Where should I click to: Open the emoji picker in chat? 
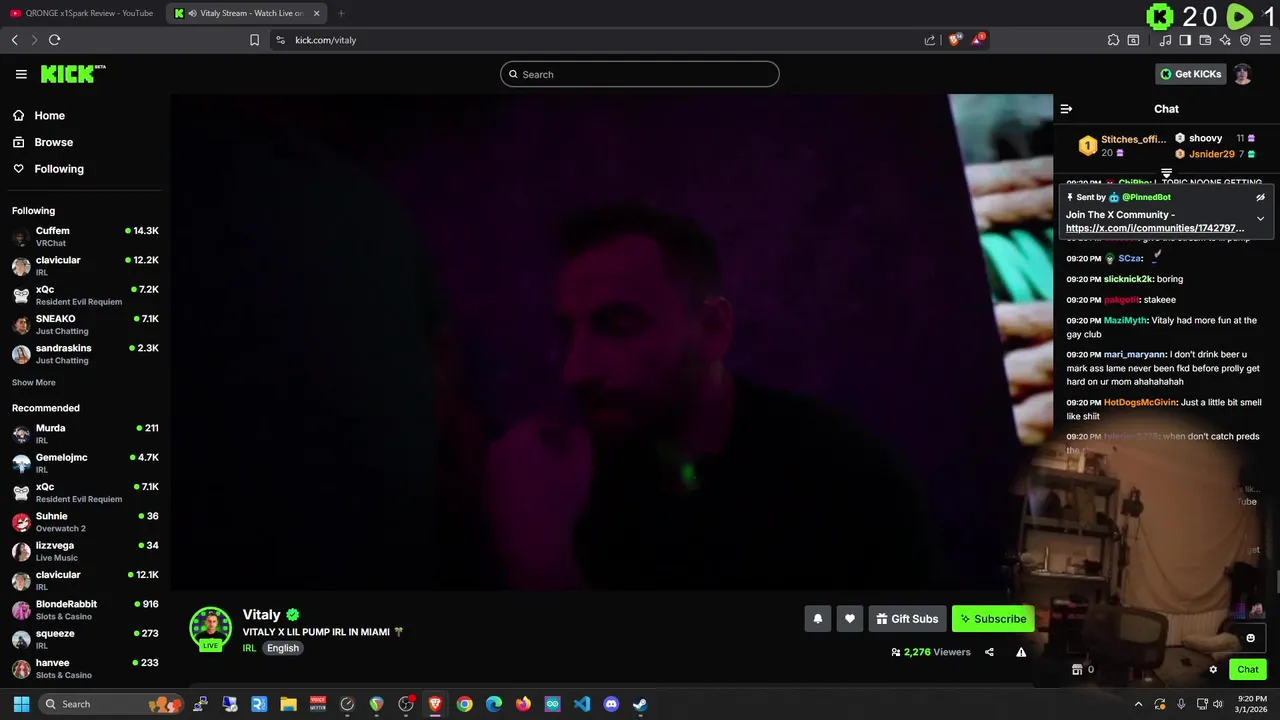pyautogui.click(x=1250, y=638)
